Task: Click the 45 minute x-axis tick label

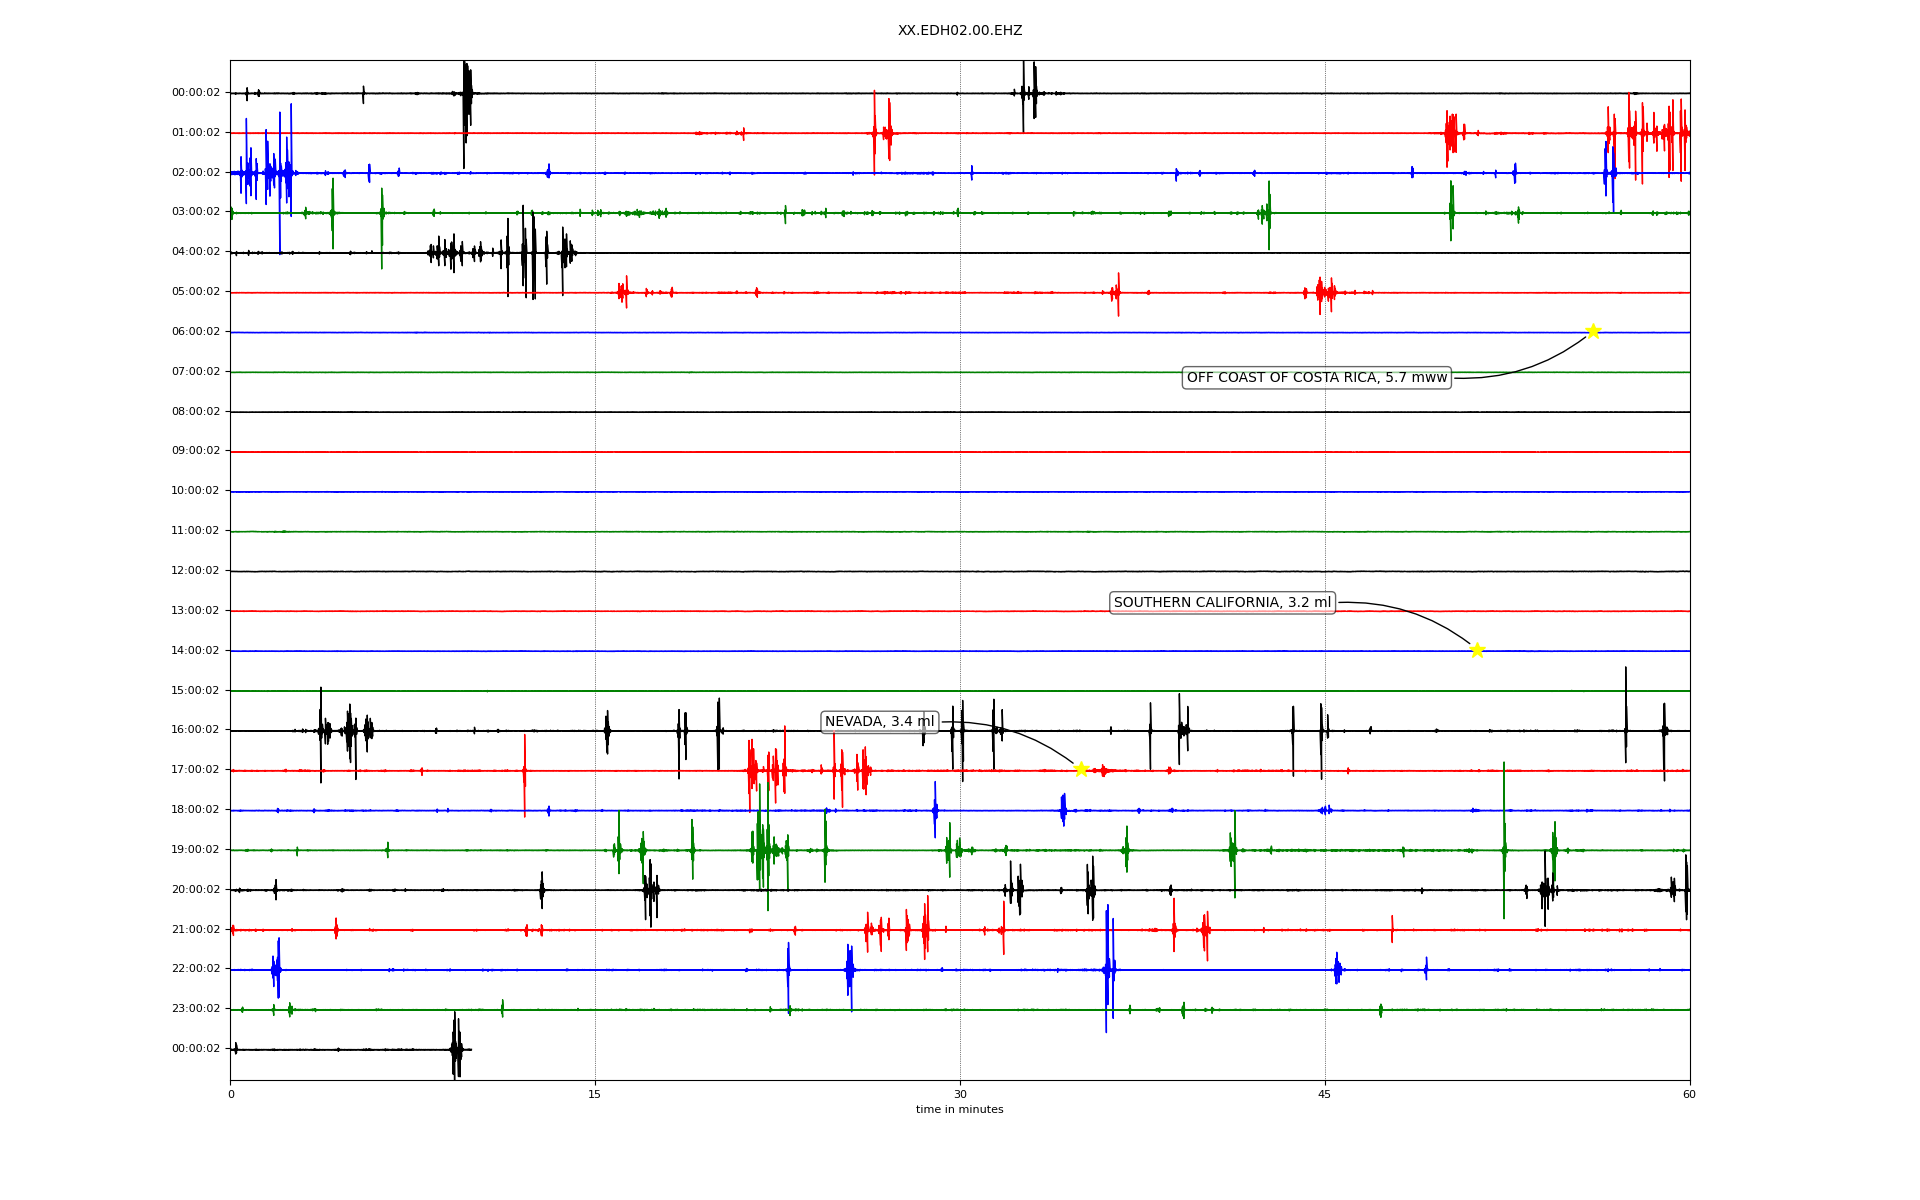Action: (1324, 1094)
